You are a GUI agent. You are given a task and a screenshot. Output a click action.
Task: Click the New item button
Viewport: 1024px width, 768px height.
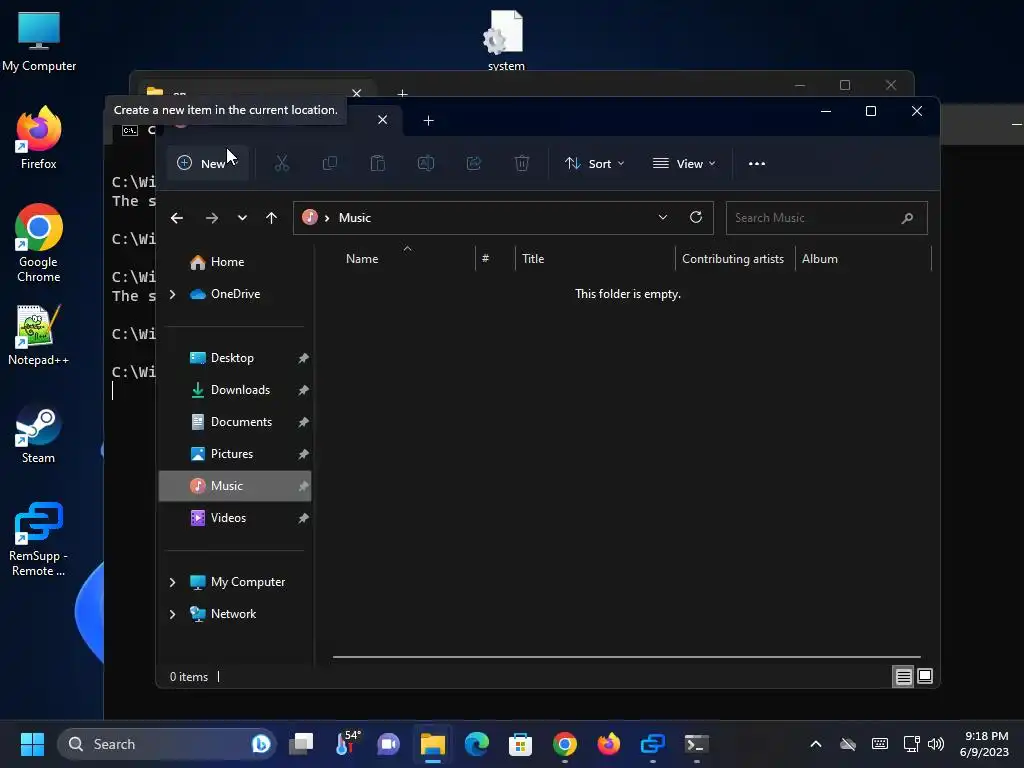207,163
